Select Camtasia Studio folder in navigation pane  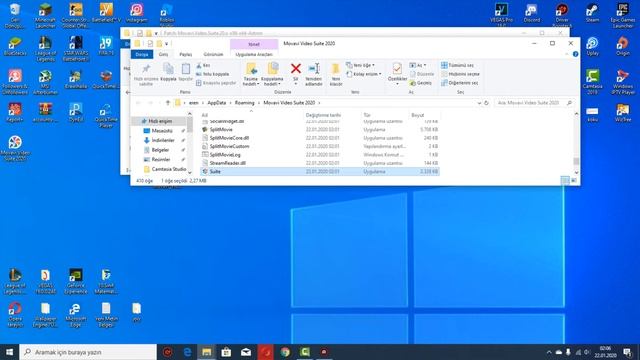168,169
